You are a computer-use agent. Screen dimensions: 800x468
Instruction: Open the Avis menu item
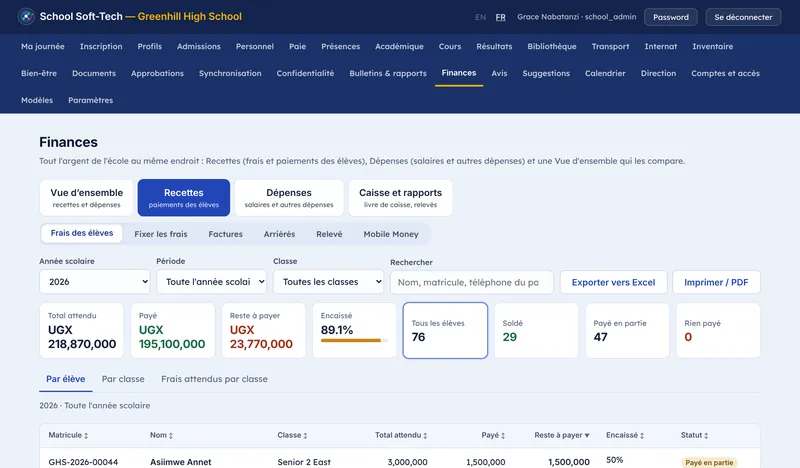(499, 73)
